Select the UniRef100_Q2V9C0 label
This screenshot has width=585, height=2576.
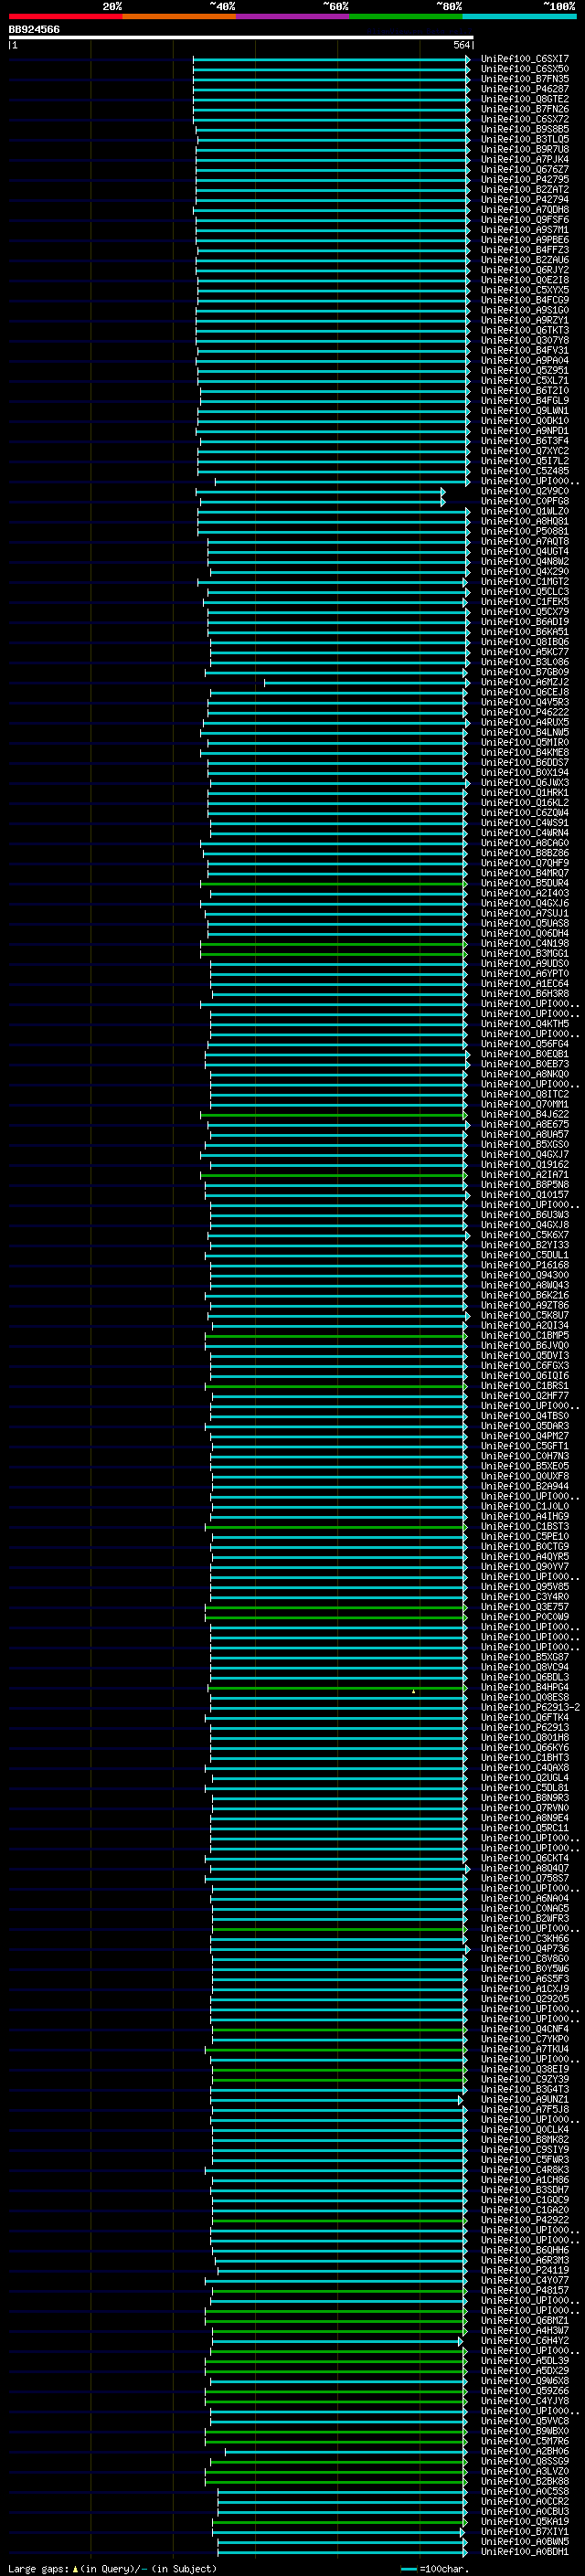[x=525, y=491]
